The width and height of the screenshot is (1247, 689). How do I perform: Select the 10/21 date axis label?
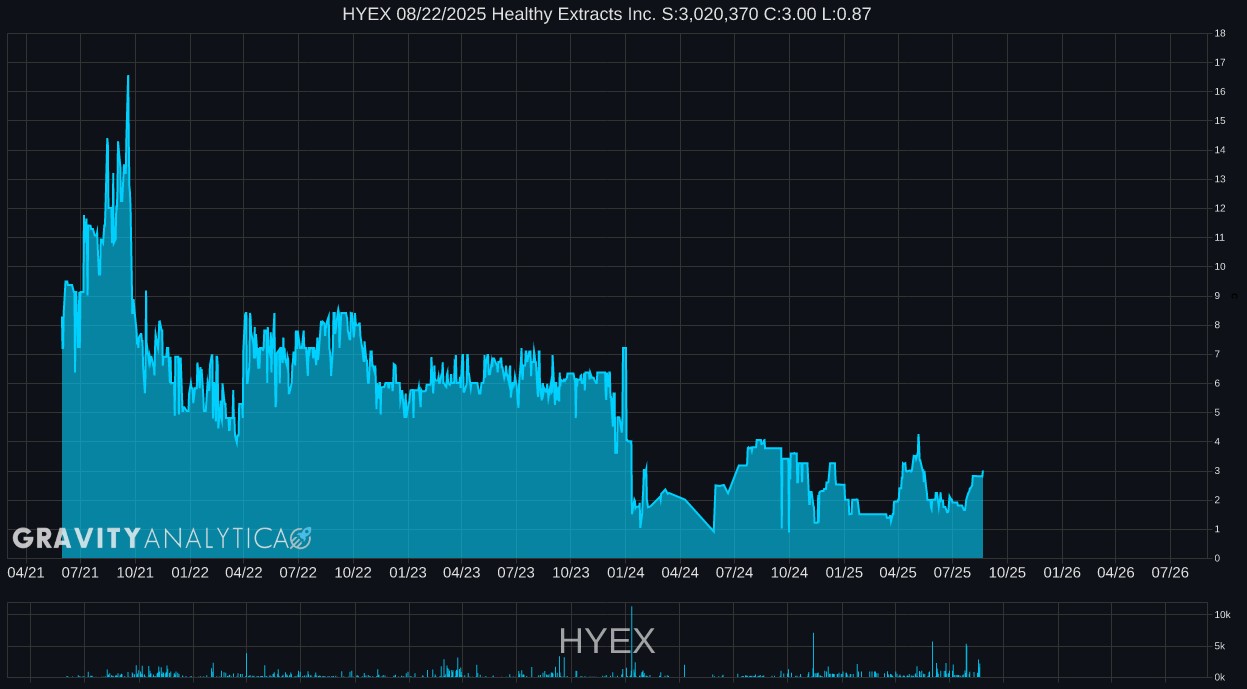click(135, 572)
